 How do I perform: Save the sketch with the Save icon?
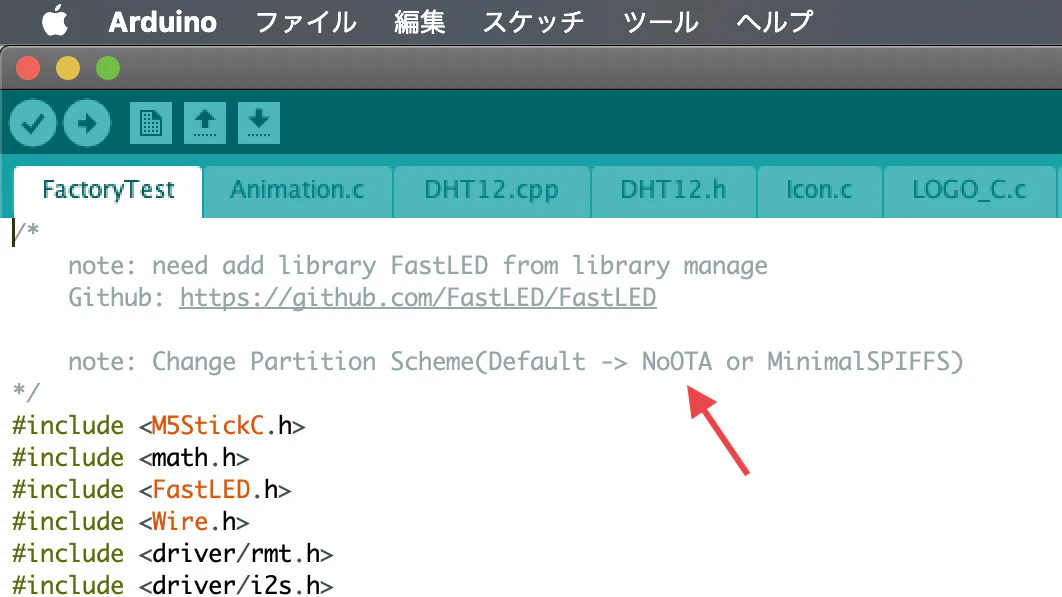click(x=259, y=123)
